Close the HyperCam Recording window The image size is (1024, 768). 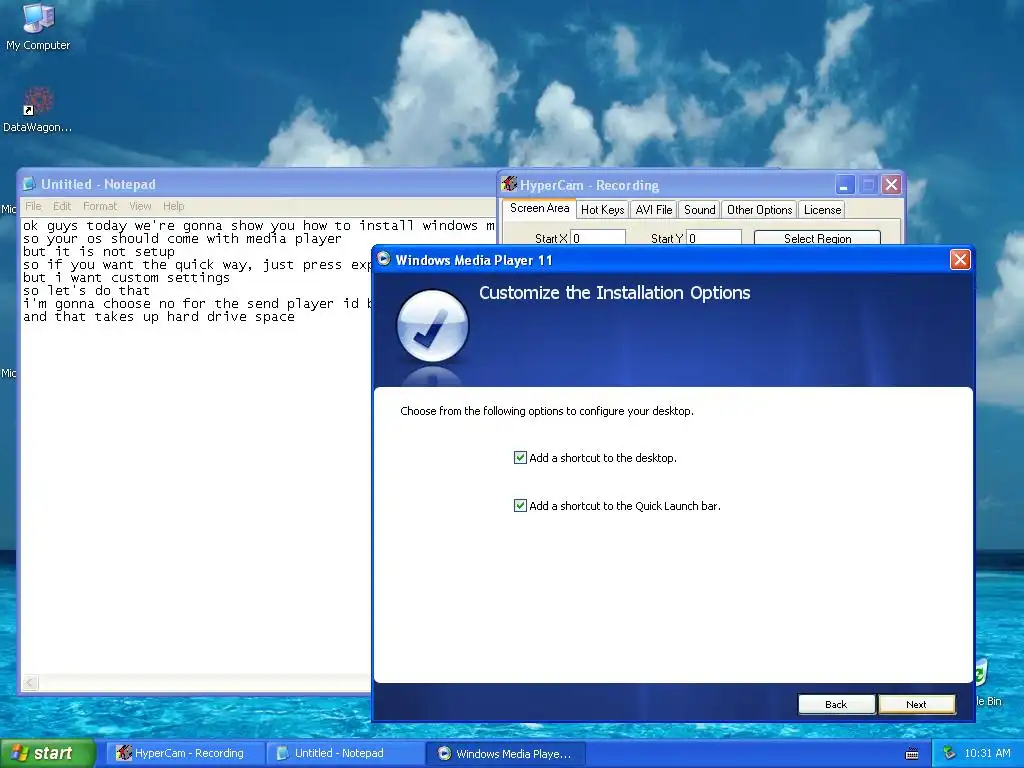point(891,185)
